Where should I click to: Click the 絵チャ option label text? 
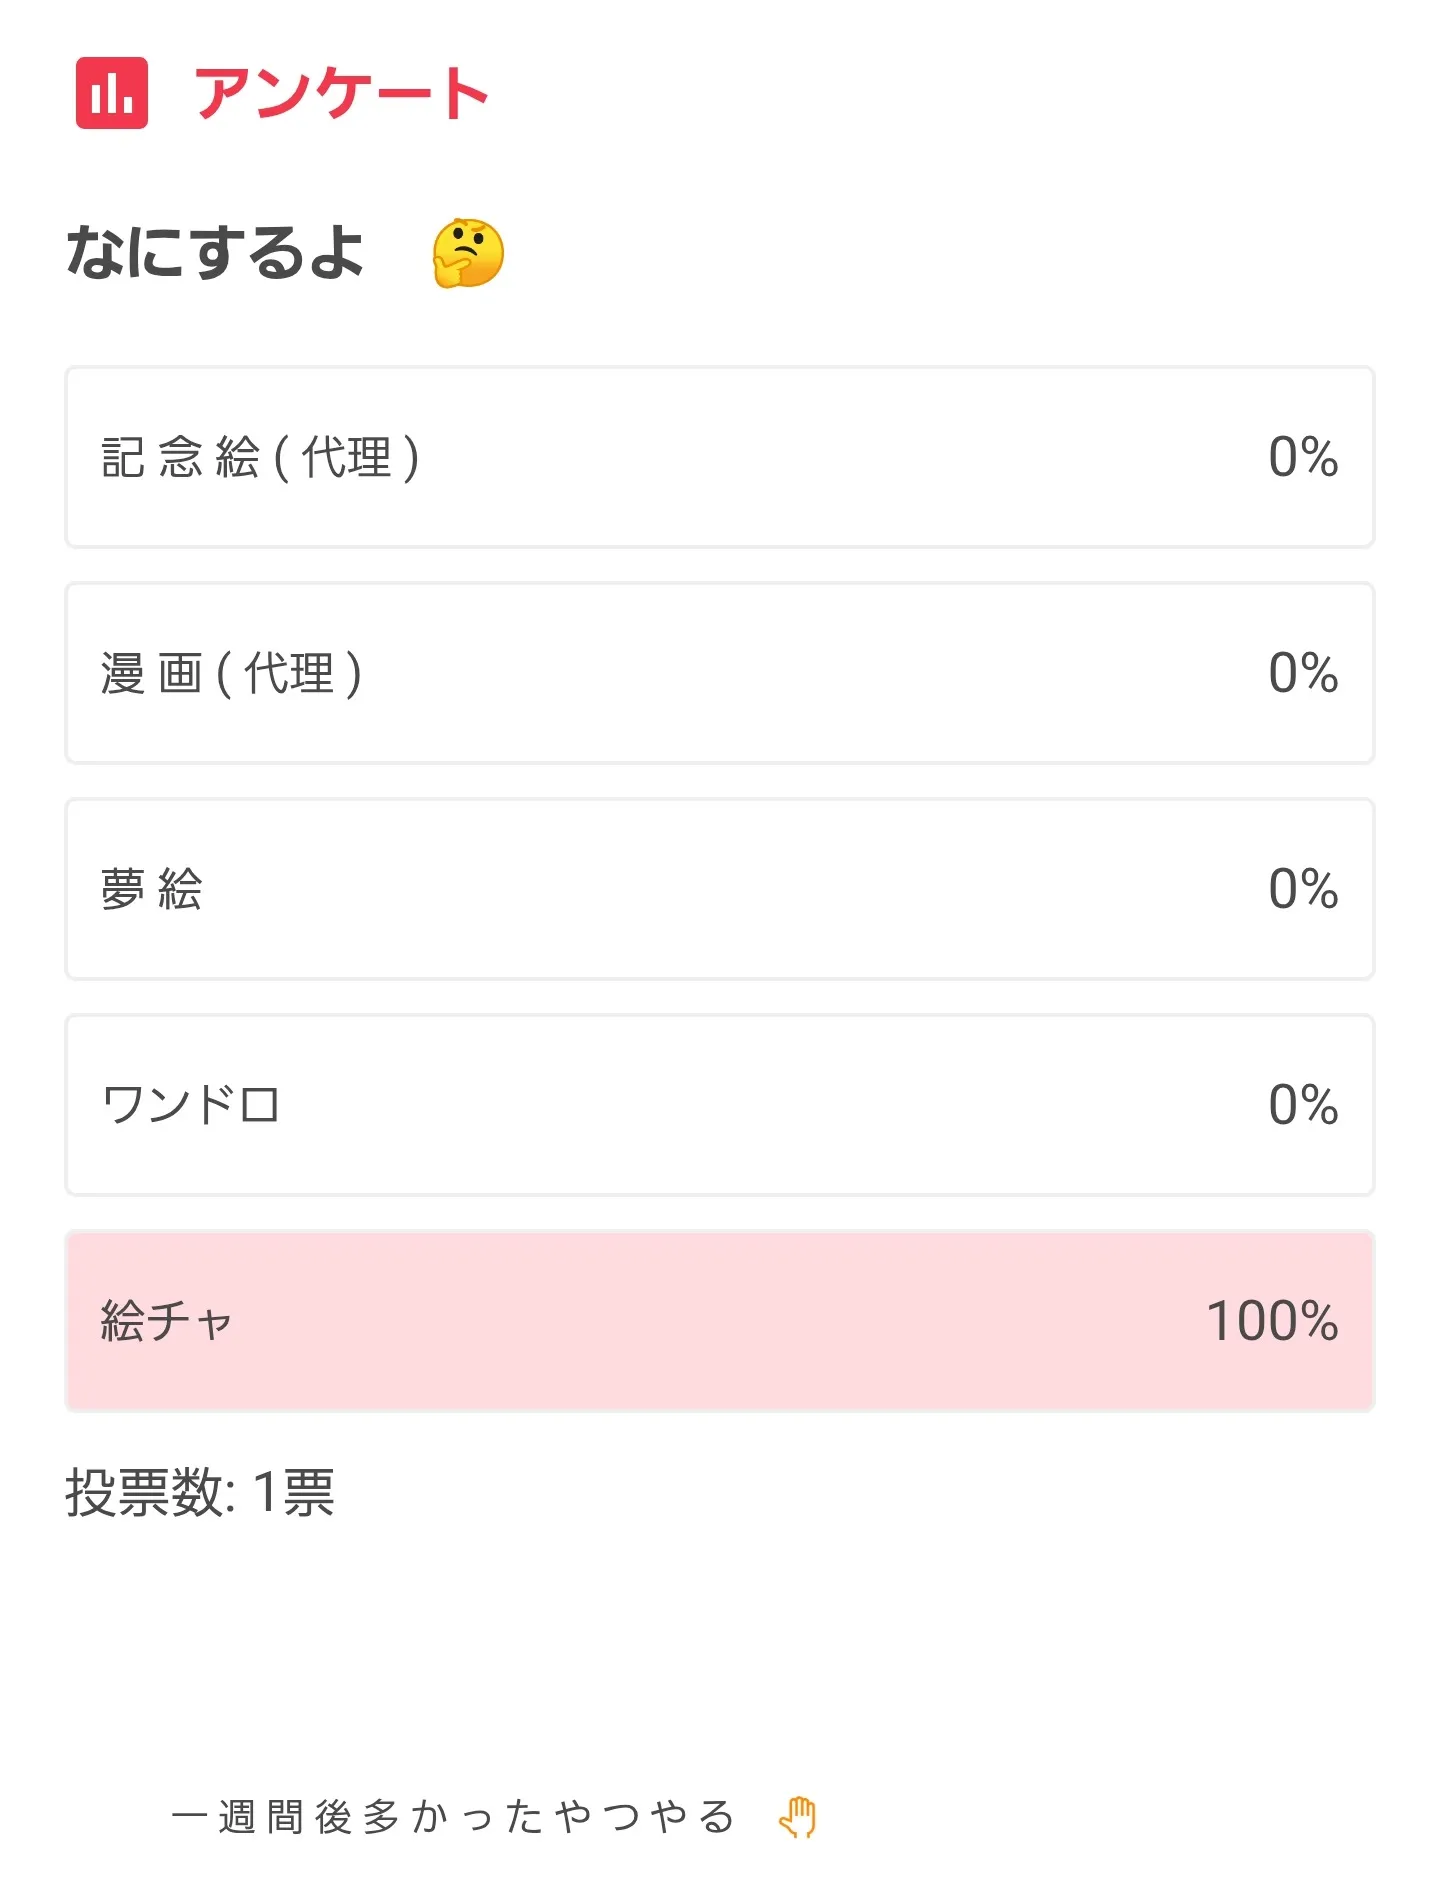(166, 1321)
